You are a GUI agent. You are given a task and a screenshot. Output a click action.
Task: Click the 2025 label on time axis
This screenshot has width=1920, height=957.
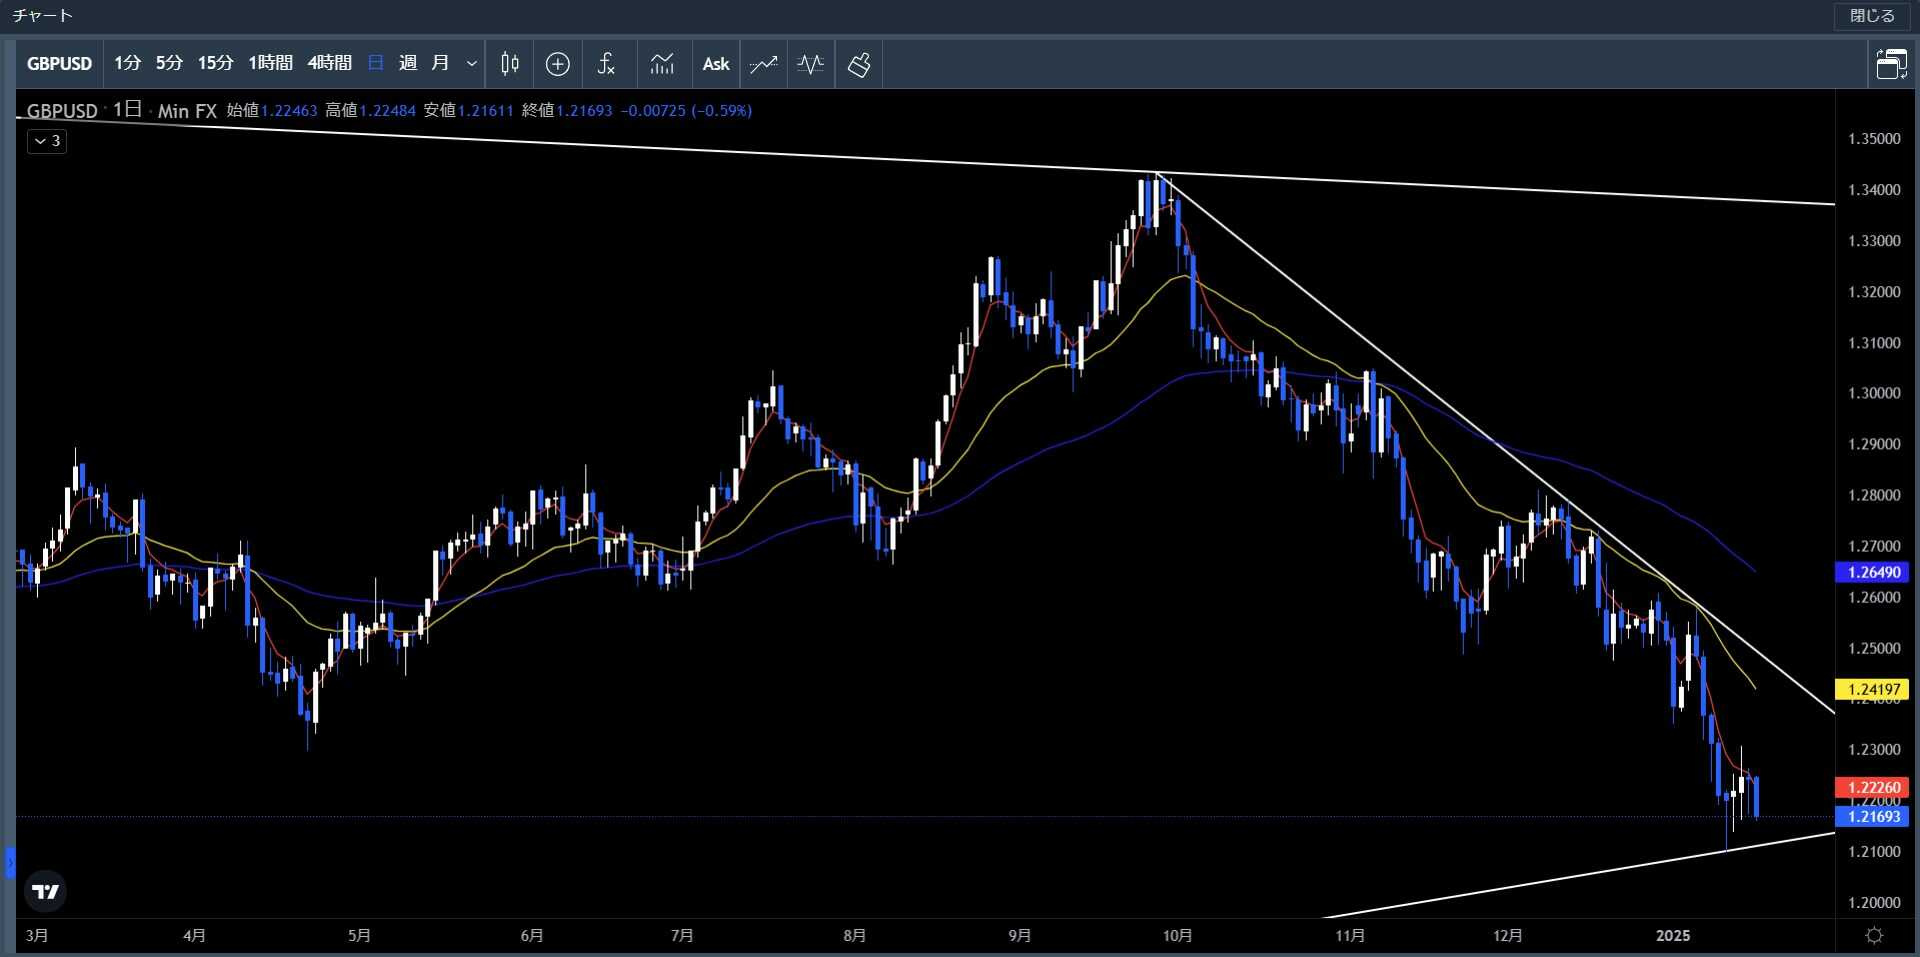1673,935
